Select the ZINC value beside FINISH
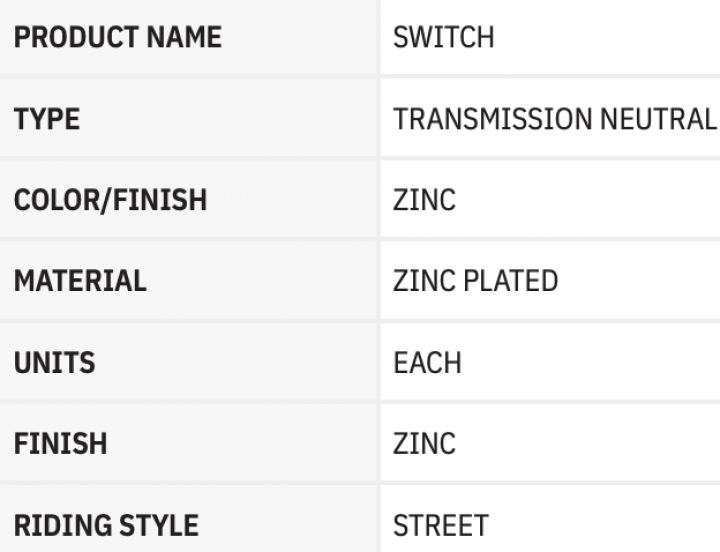720x552 pixels. click(x=424, y=444)
